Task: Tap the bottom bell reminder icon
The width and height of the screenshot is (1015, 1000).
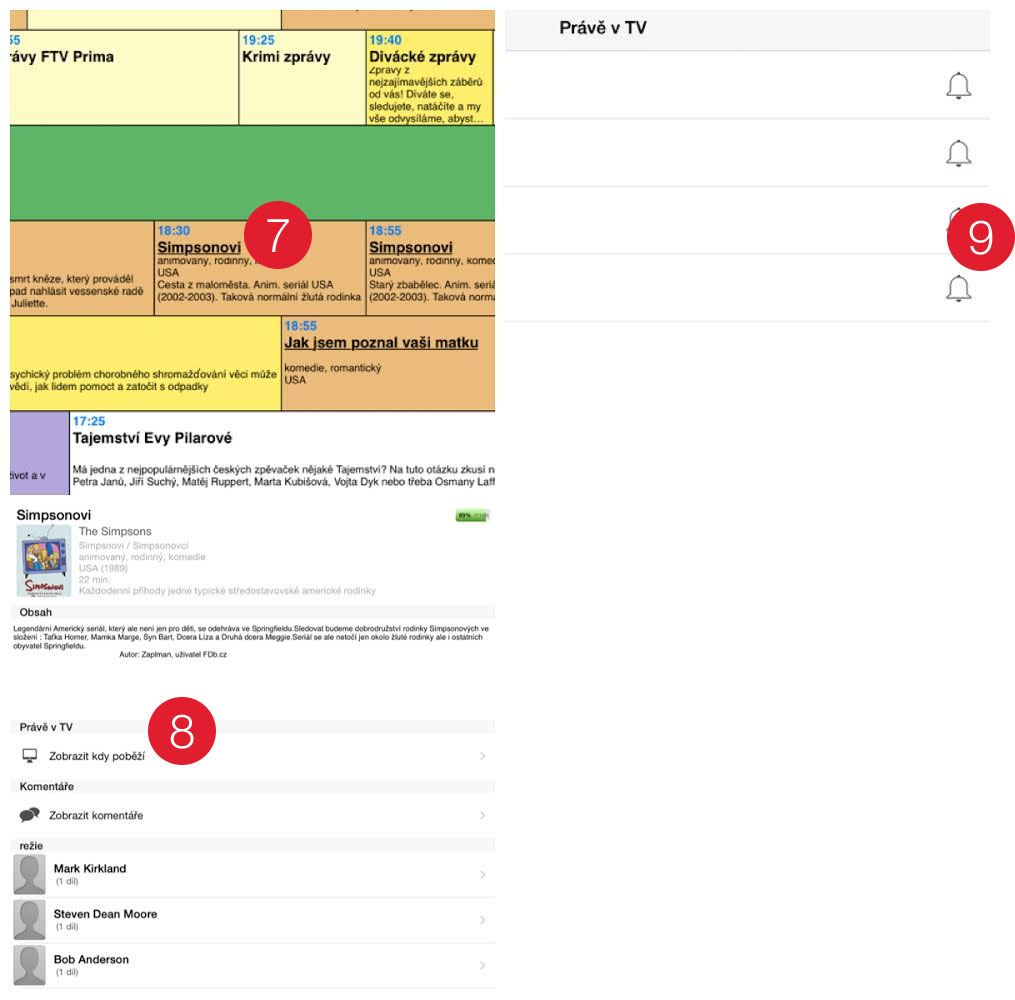Action: point(958,289)
